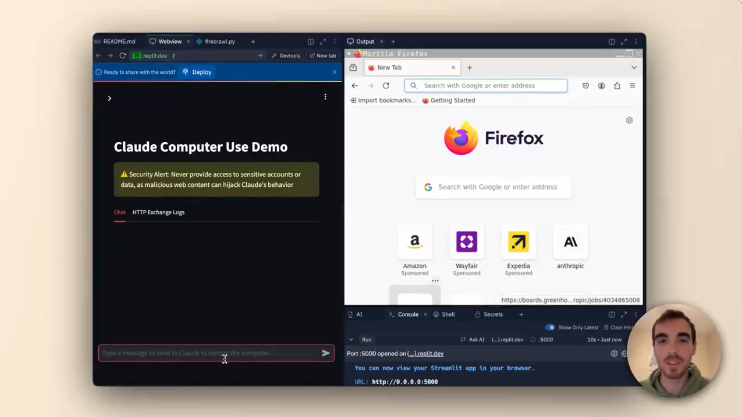Send the message with the arrow icon

326,353
